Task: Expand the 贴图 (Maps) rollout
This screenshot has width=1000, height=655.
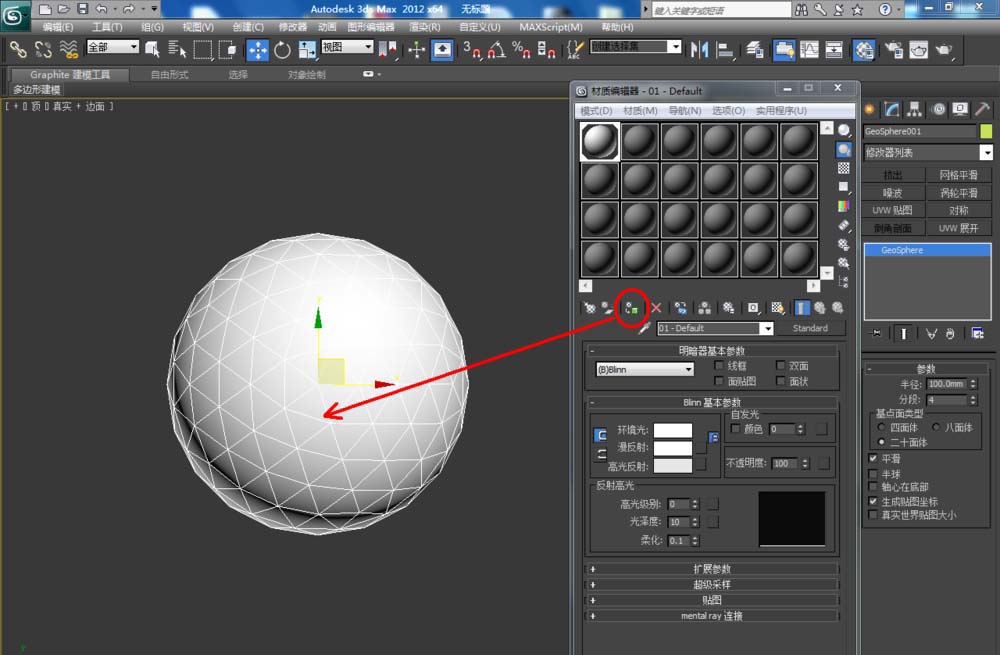Action: tap(712, 600)
